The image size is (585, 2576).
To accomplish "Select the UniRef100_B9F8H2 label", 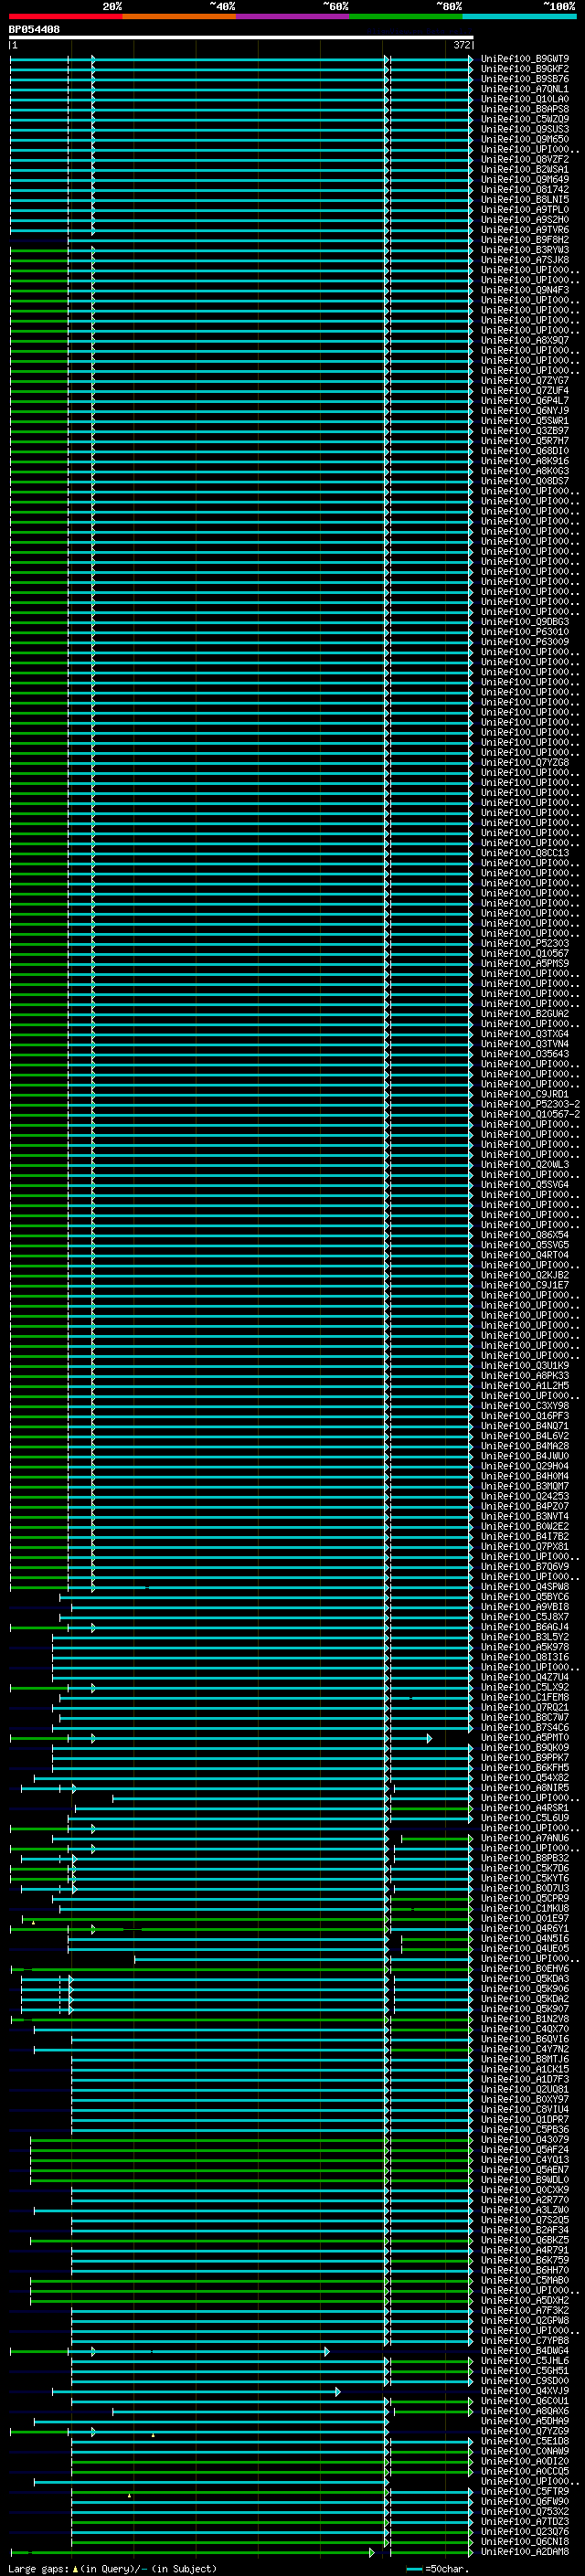I will tap(525, 240).
